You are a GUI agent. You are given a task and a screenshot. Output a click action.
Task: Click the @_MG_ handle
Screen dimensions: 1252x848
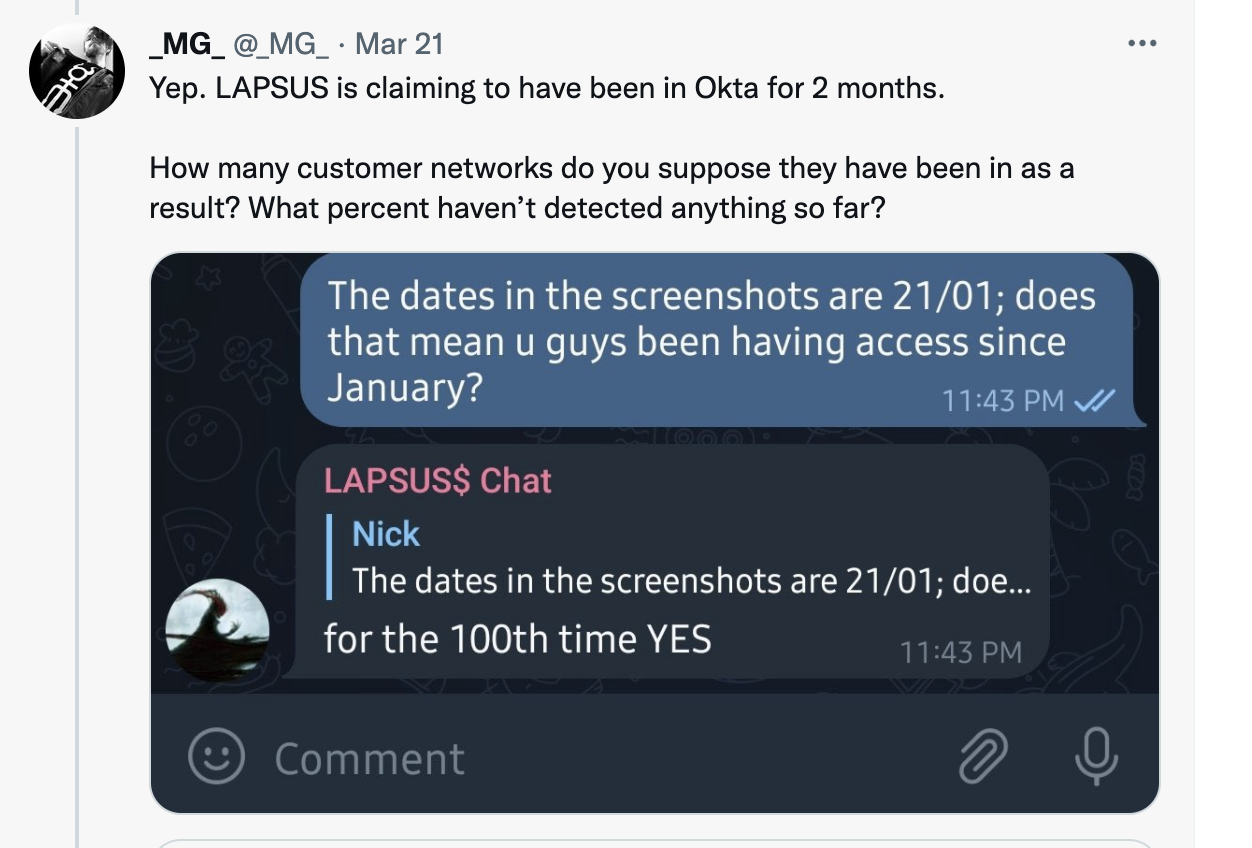pos(281,44)
